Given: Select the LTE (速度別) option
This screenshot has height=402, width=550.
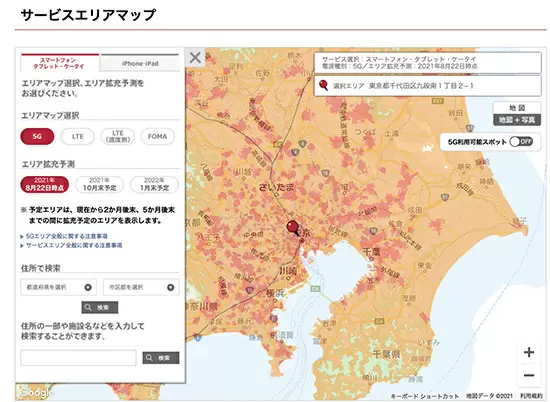Looking at the screenshot, I should click(118, 136).
